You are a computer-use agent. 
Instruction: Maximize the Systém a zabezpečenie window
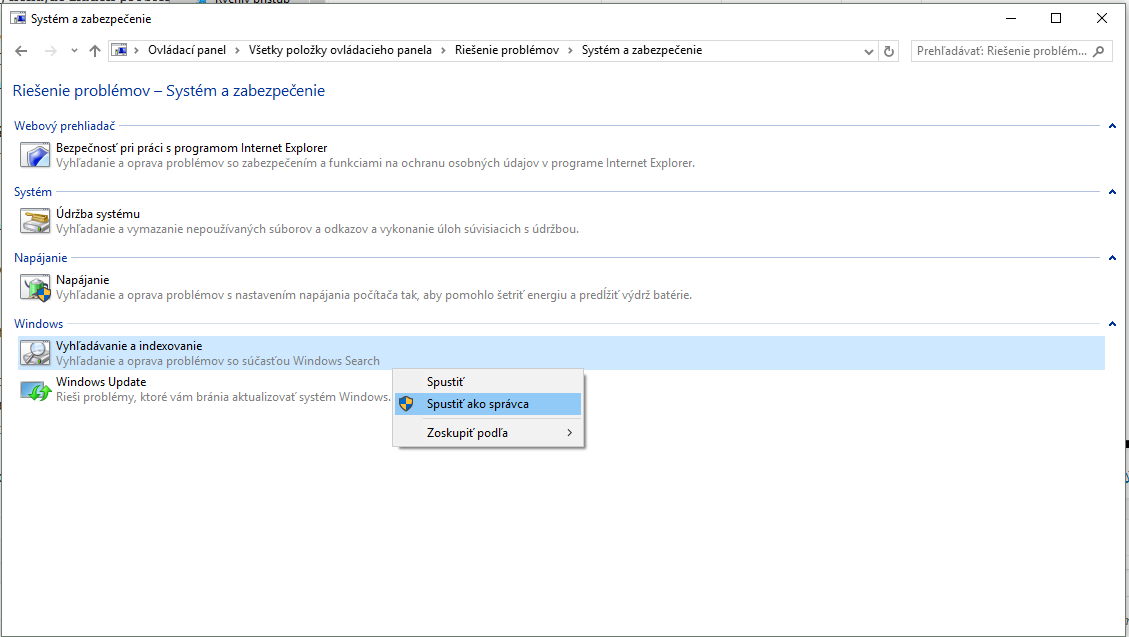[x=1056, y=19]
